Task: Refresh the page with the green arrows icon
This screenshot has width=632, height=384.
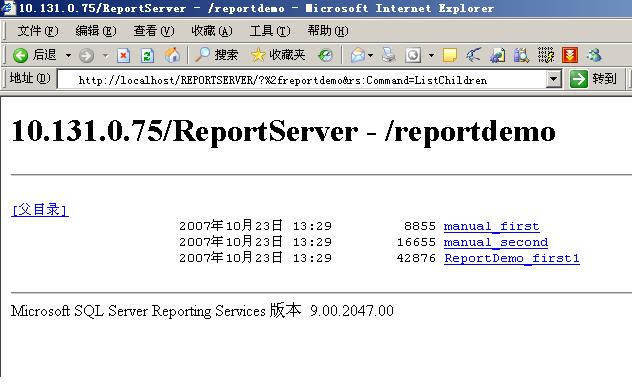Action: click(x=147, y=55)
